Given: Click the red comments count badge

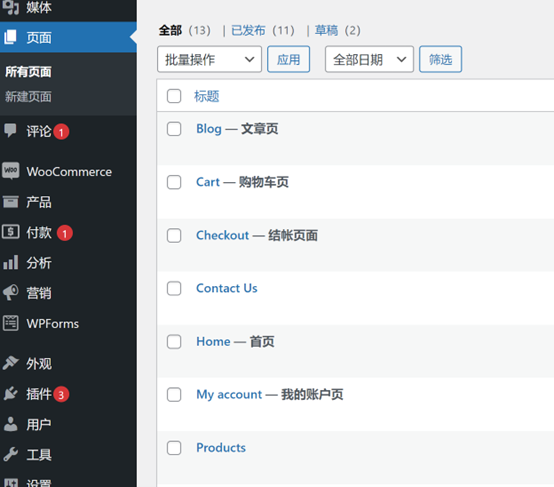Looking at the screenshot, I should tap(61, 132).
